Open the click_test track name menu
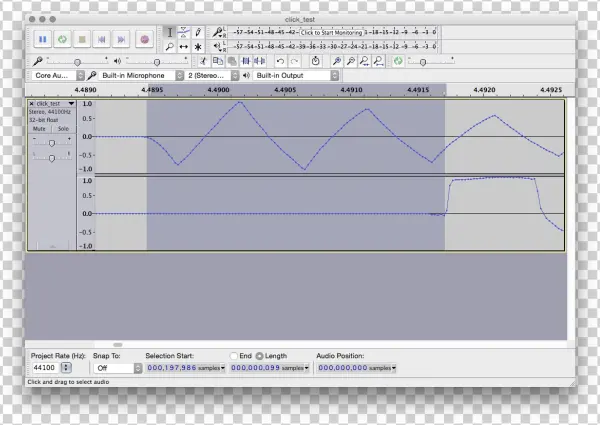 tap(51, 104)
